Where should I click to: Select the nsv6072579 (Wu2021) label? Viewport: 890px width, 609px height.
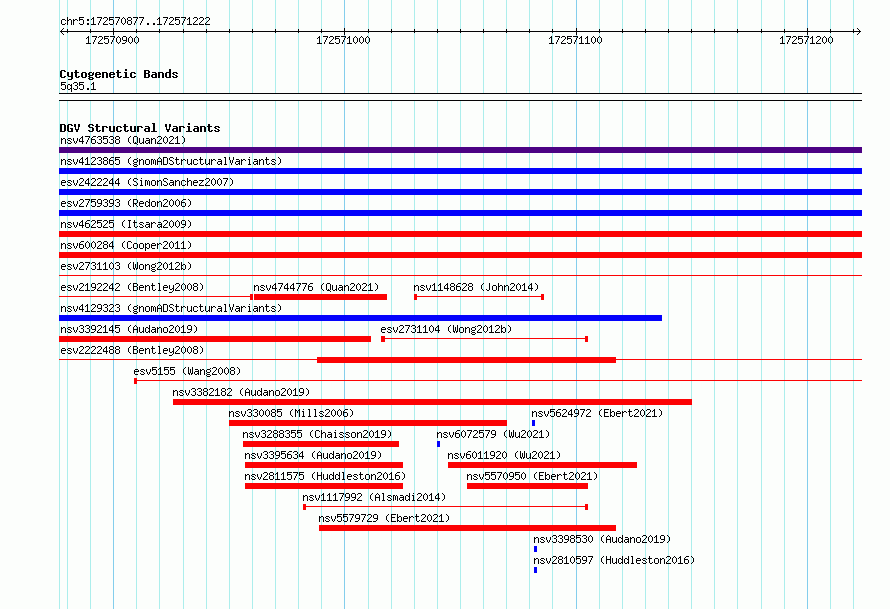pyautogui.click(x=493, y=434)
